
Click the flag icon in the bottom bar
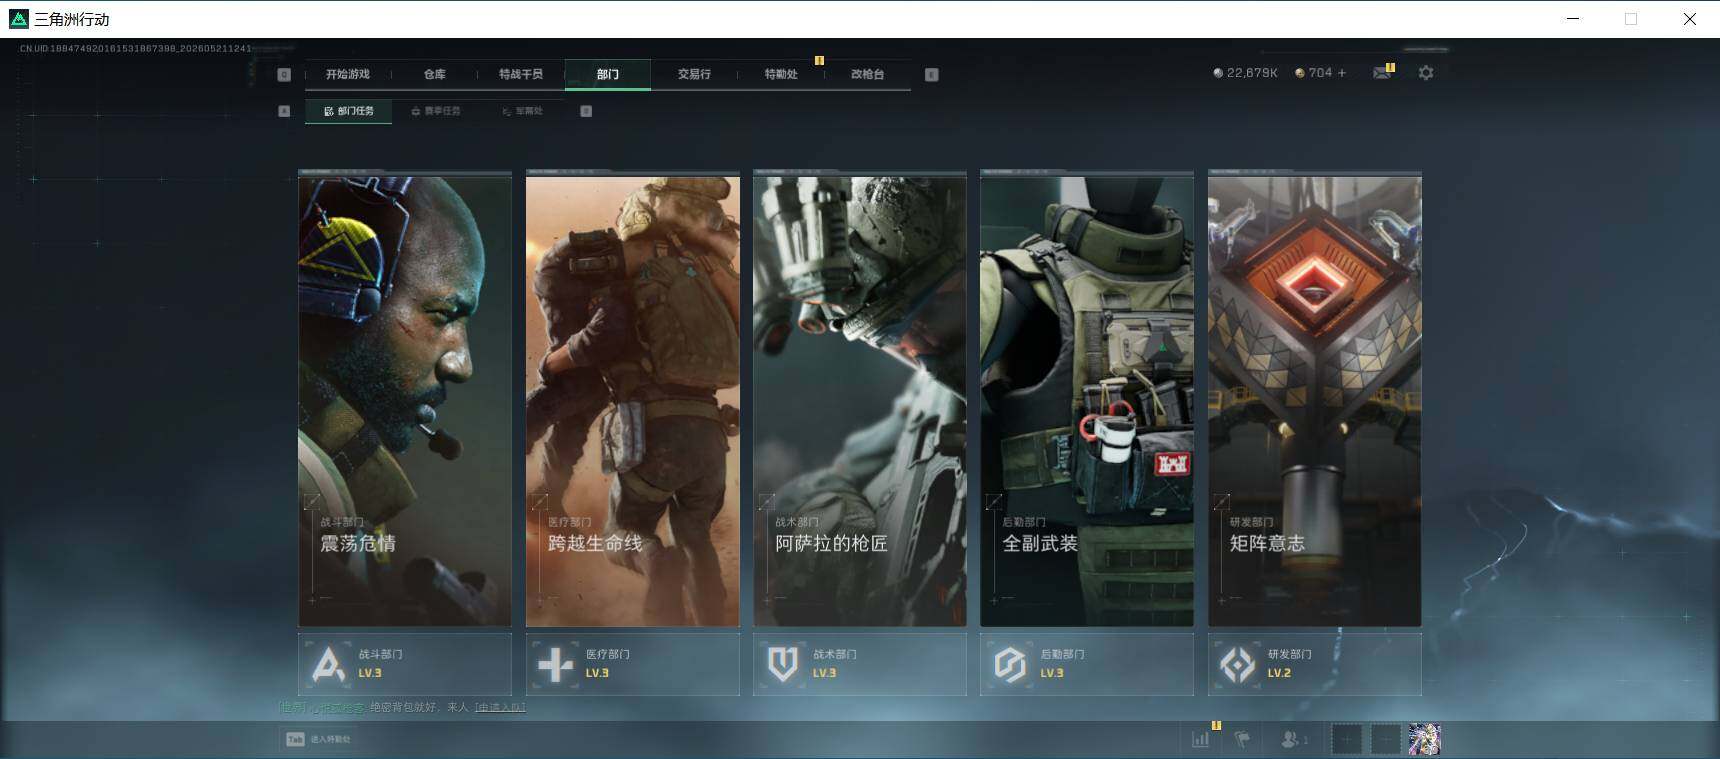(x=1242, y=739)
